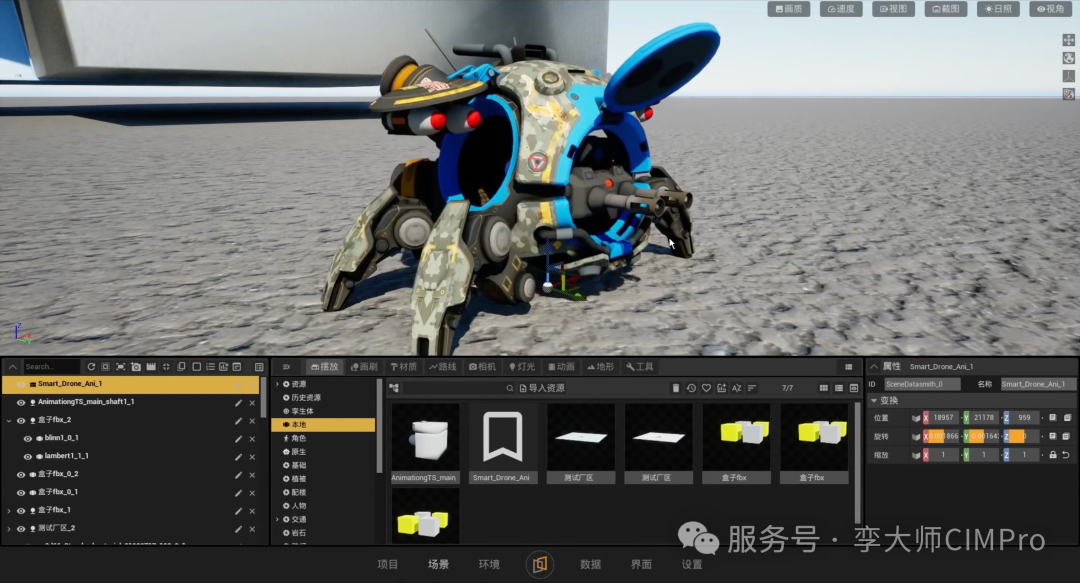Screen dimensions: 1080x583
Task: Collapse the 变换 transform section
Action: coord(874,400)
